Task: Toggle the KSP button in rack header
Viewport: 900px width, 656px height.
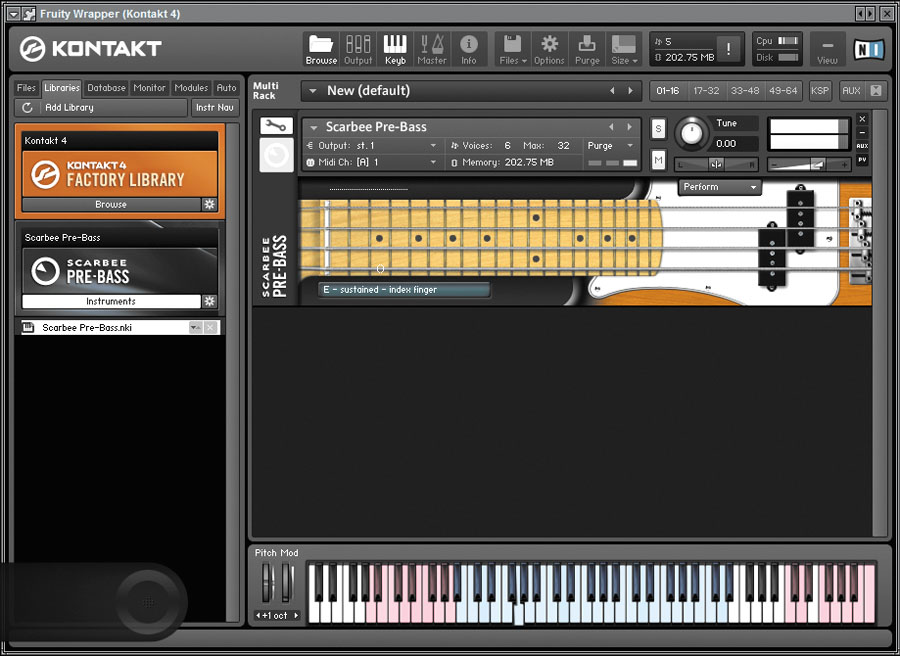Action: (x=820, y=90)
